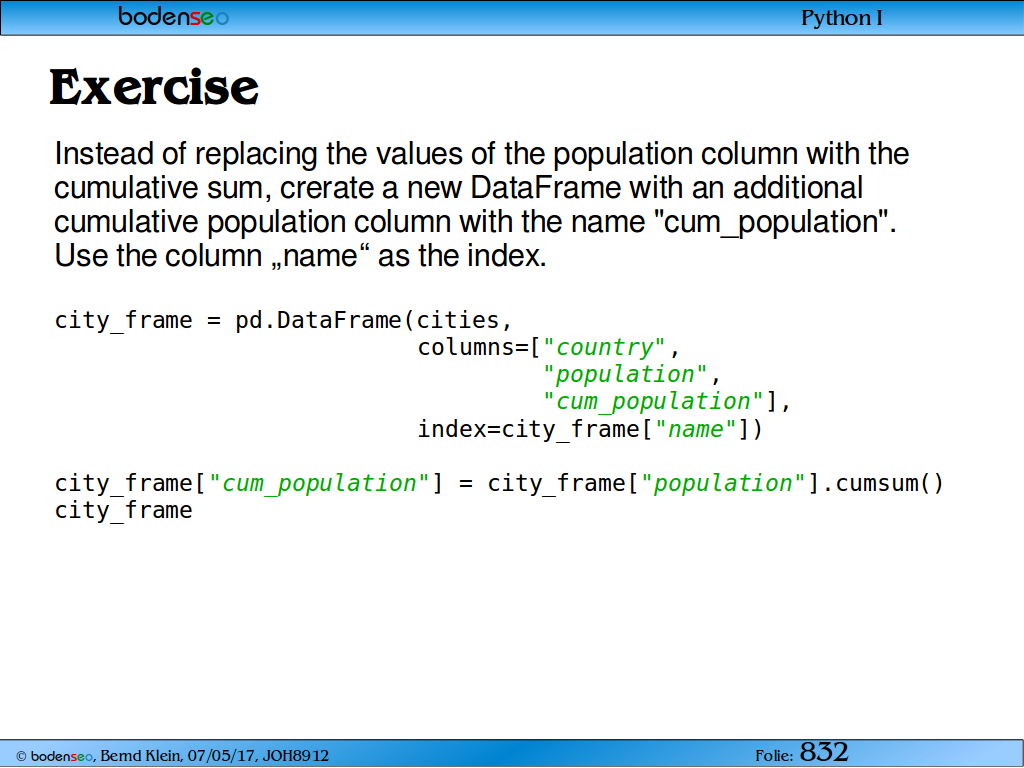Click the 'Exercise' slide heading

click(154, 88)
